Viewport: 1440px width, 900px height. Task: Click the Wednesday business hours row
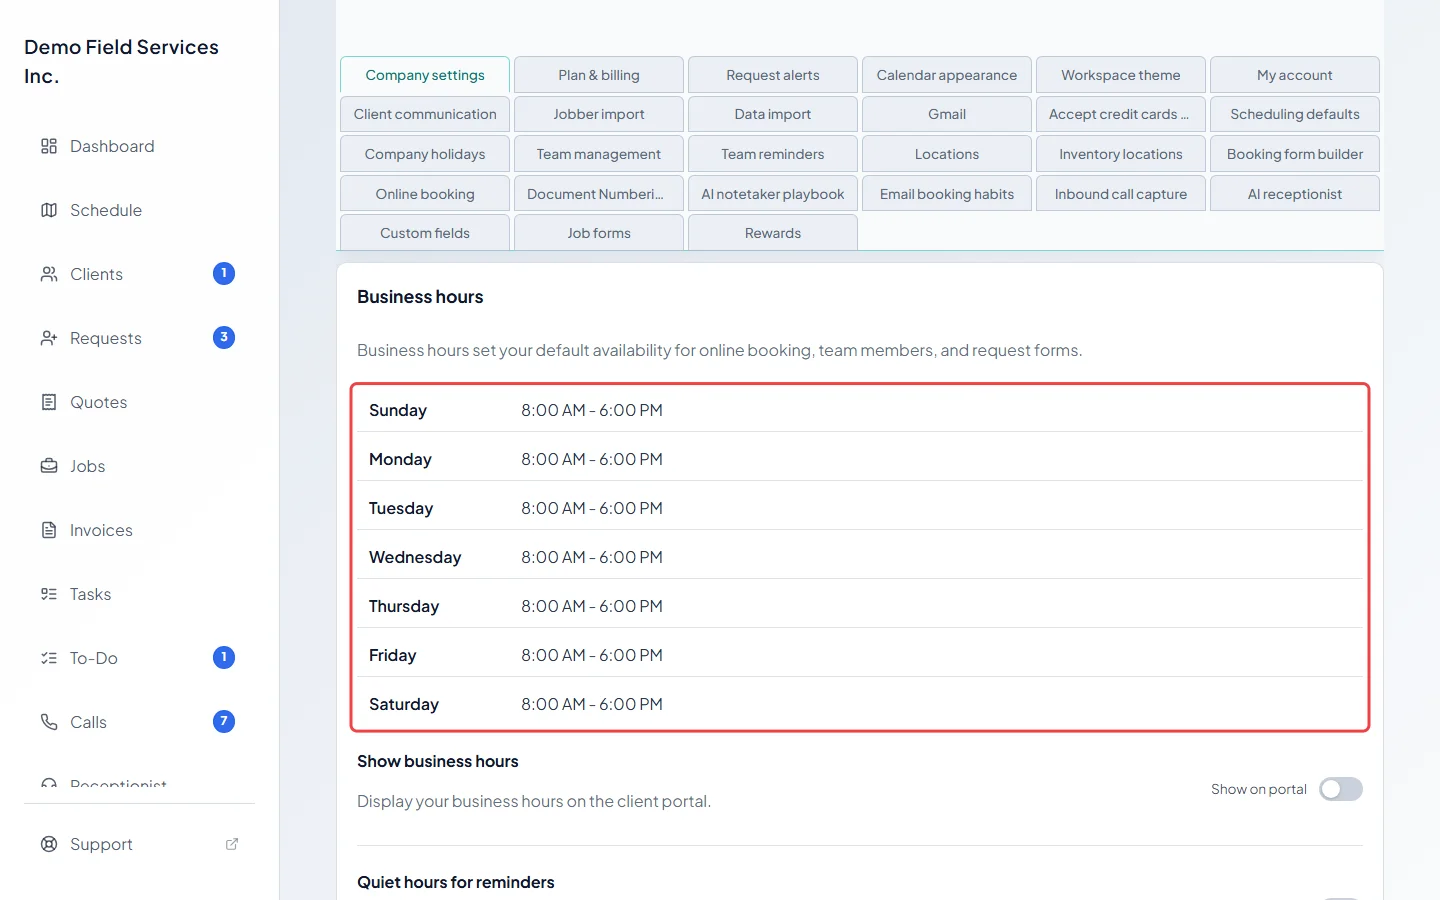(860, 557)
